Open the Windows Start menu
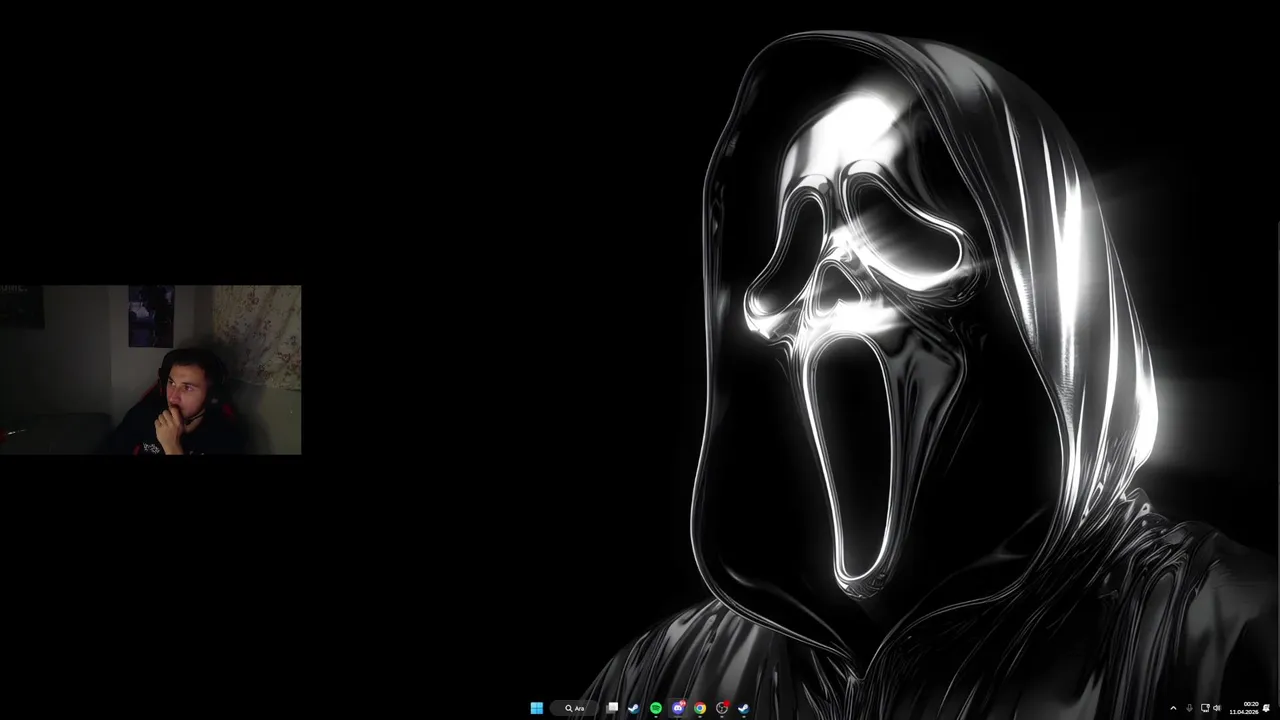 tap(537, 708)
